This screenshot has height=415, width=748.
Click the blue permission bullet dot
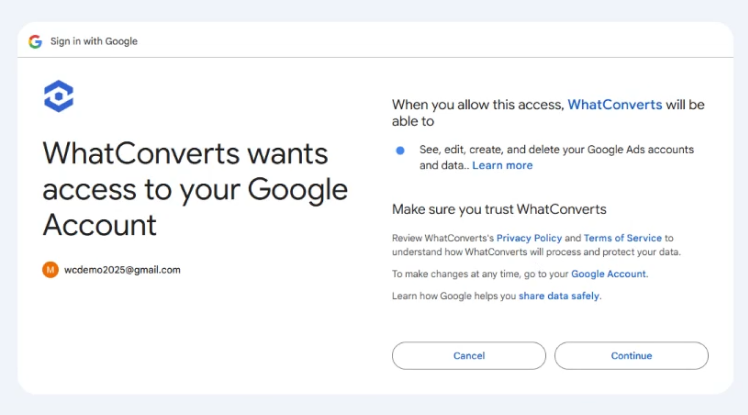coord(400,151)
